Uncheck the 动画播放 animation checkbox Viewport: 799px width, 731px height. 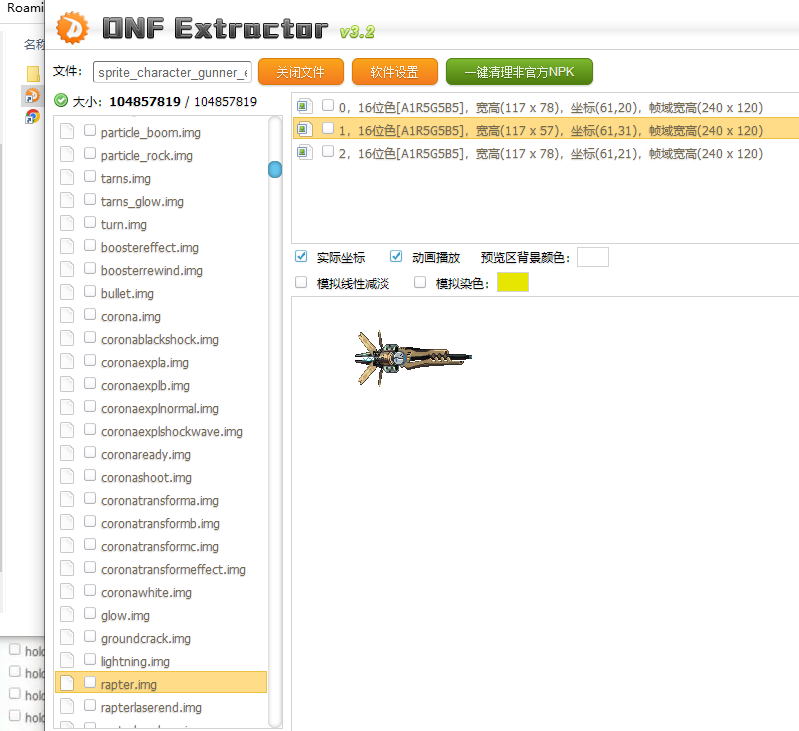point(396,257)
